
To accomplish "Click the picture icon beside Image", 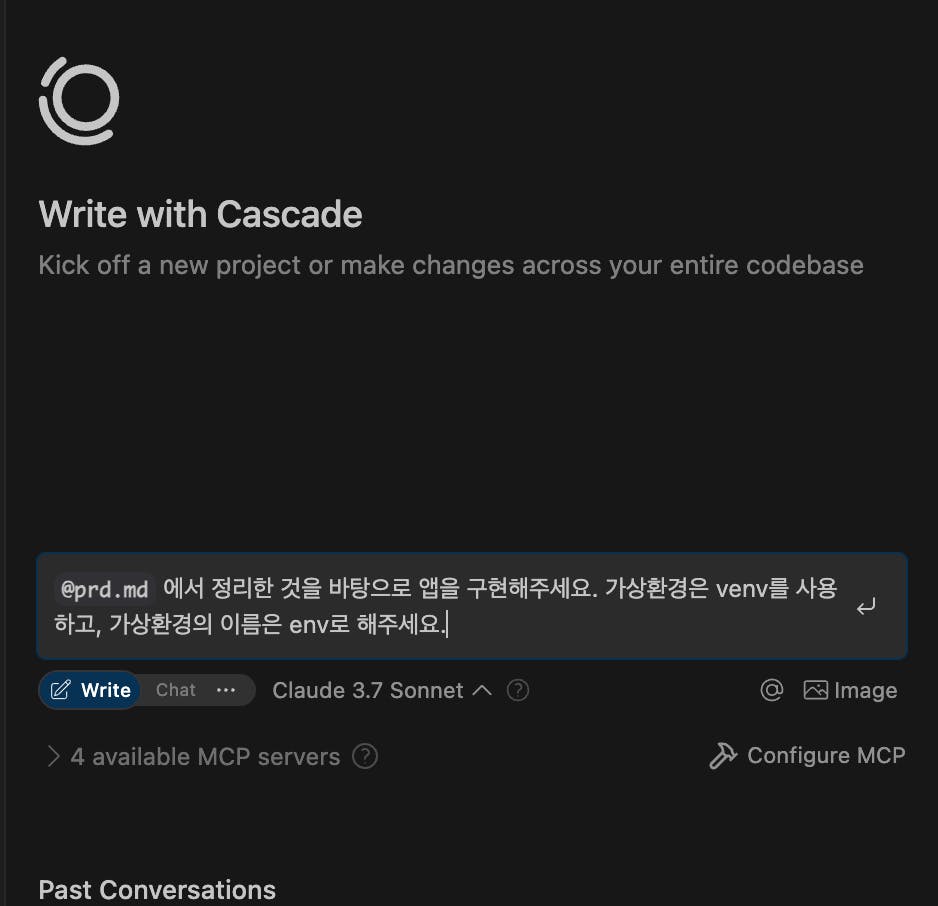I will [816, 690].
